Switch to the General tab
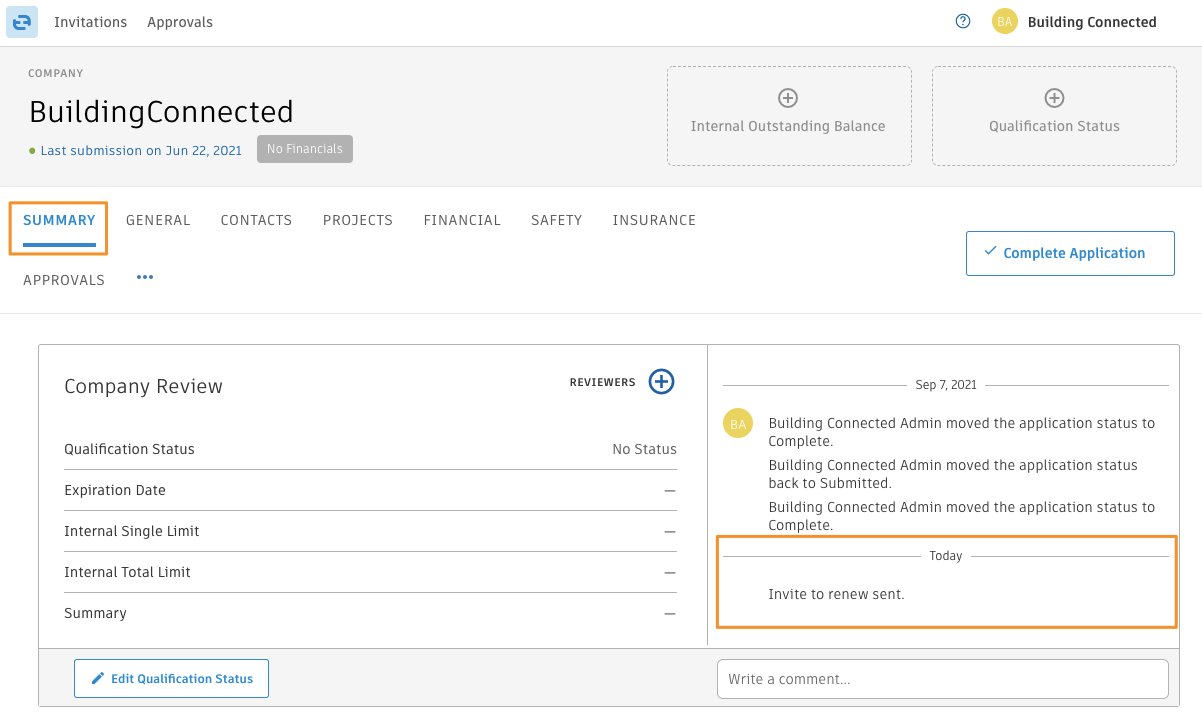 [158, 220]
